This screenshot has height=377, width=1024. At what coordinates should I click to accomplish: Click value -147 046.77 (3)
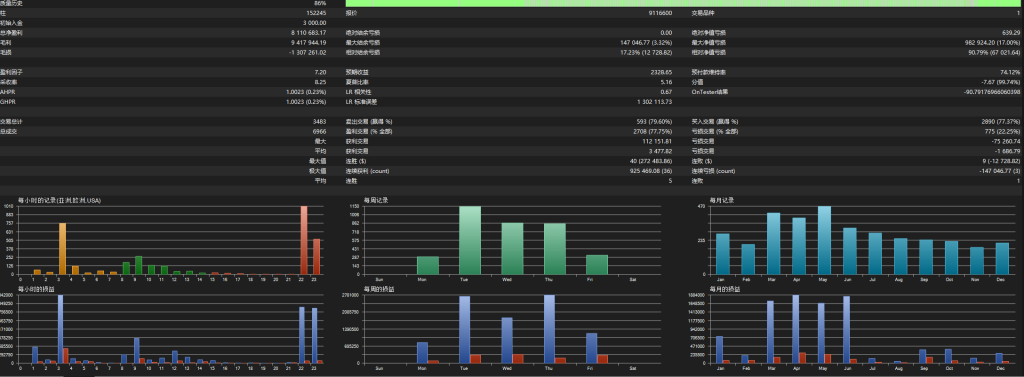(1000, 171)
